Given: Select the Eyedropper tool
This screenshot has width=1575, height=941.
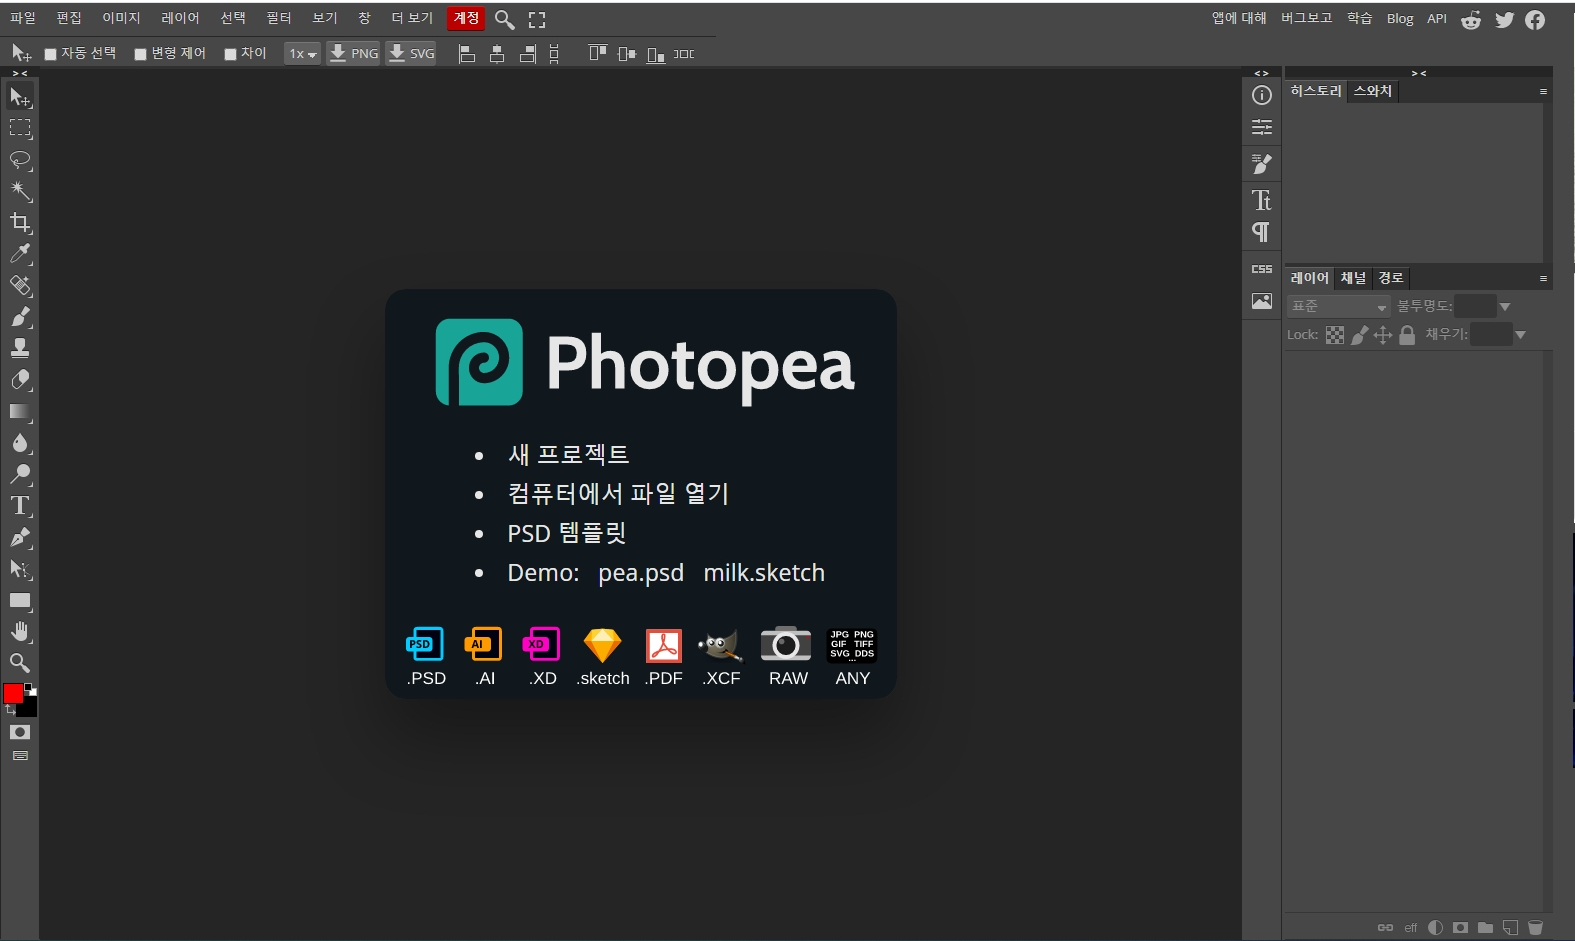Looking at the screenshot, I should point(20,254).
